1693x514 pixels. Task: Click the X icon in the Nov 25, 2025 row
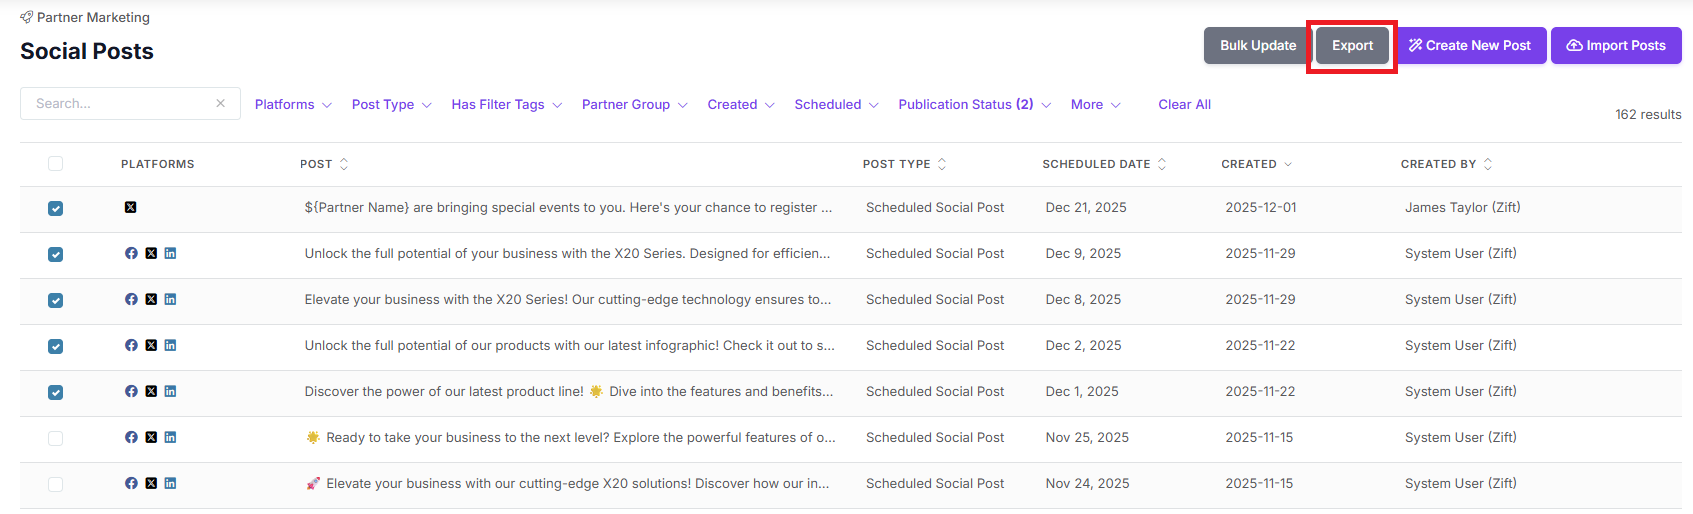[151, 437]
